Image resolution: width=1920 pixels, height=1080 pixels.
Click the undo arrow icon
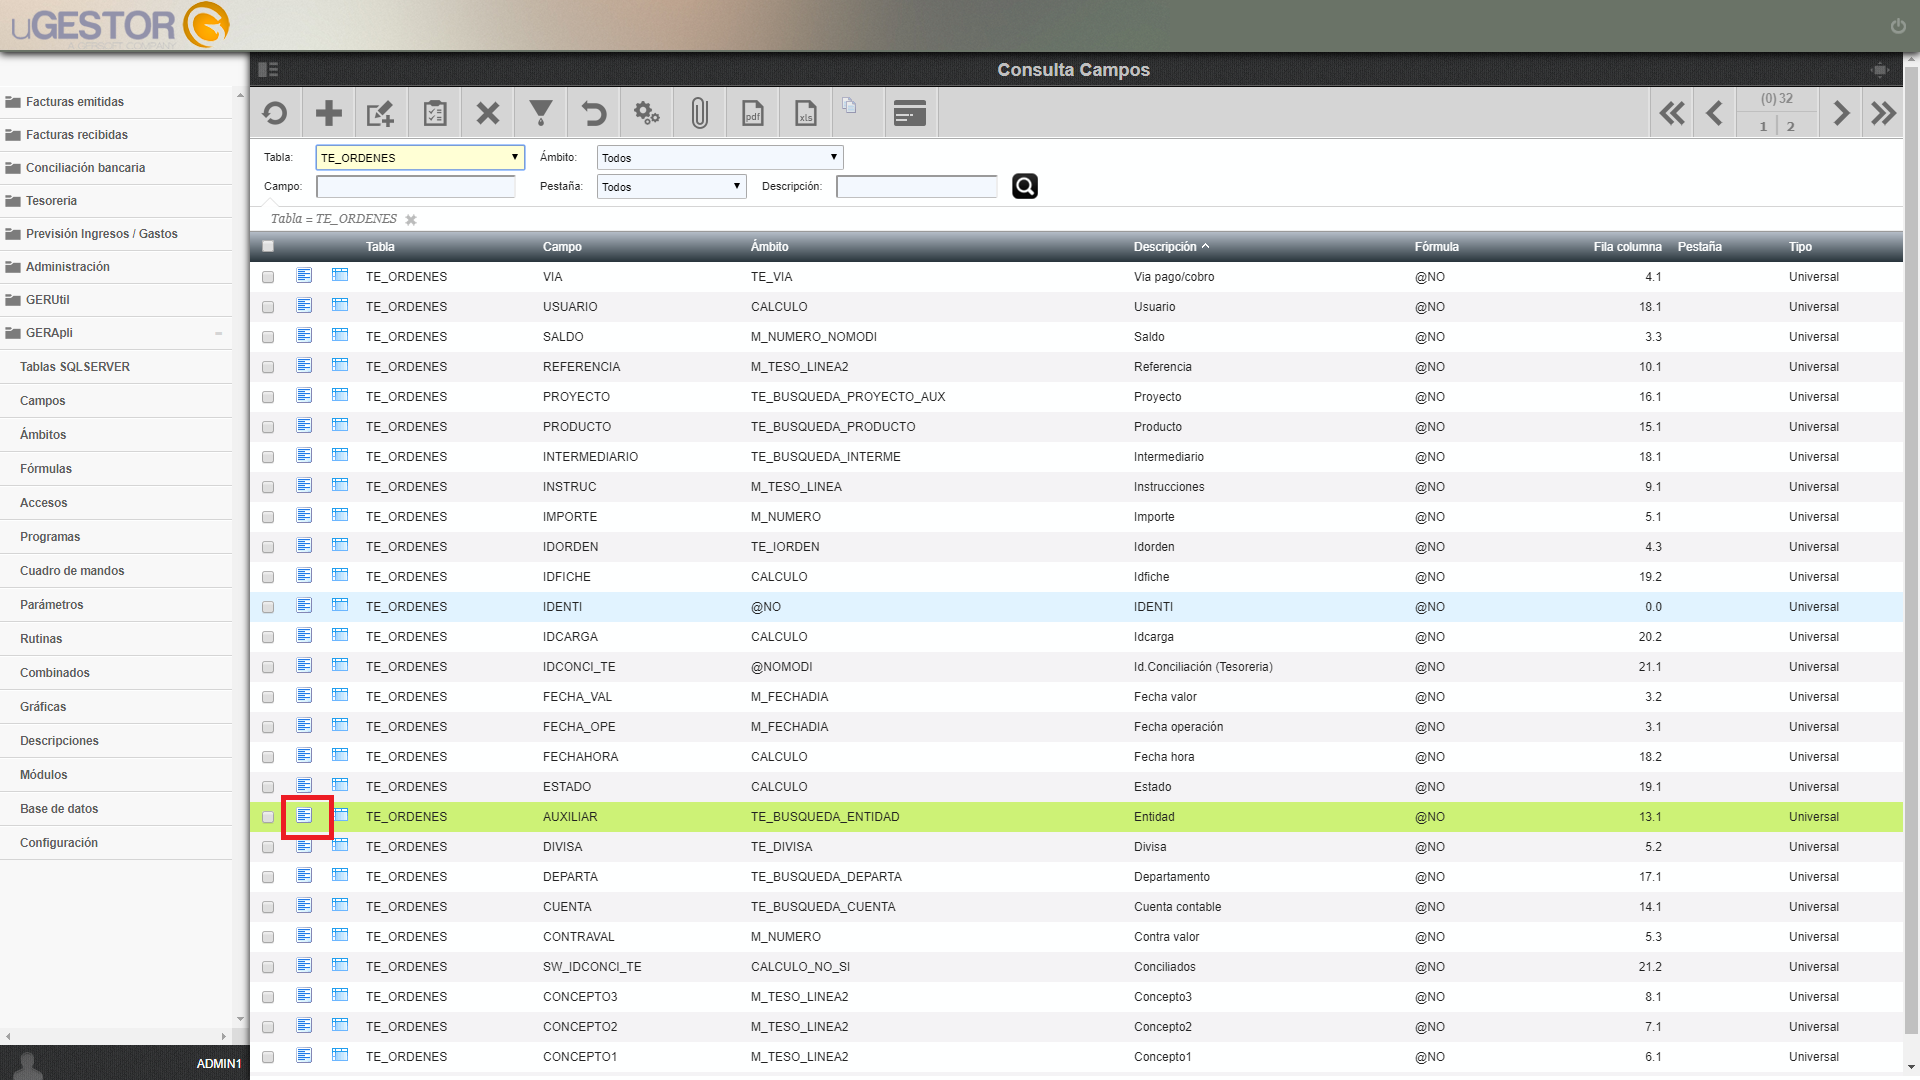594,113
